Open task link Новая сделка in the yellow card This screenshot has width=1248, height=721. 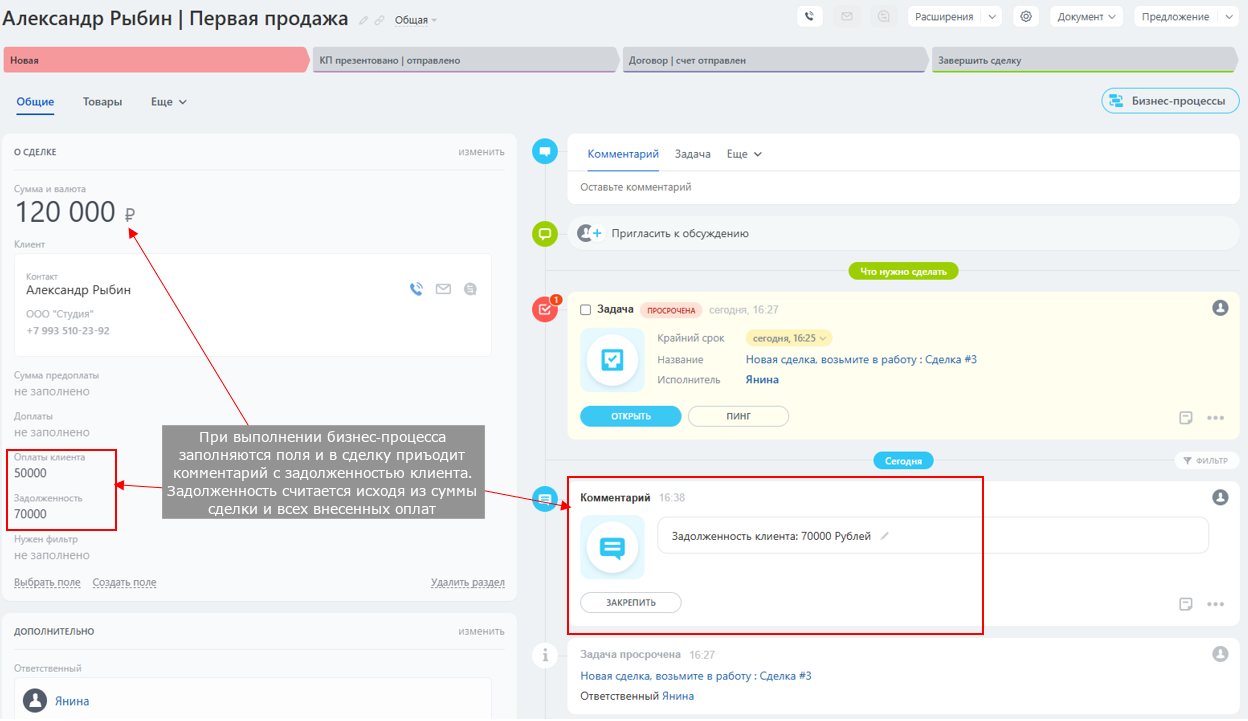pyautogui.click(x=861, y=359)
